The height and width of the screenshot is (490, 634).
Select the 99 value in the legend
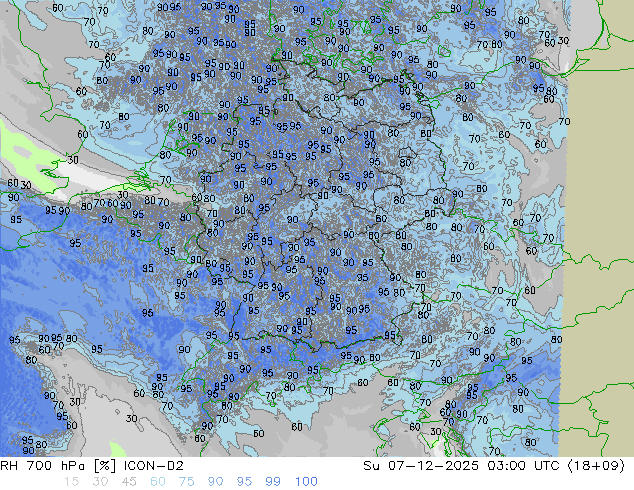click(273, 482)
